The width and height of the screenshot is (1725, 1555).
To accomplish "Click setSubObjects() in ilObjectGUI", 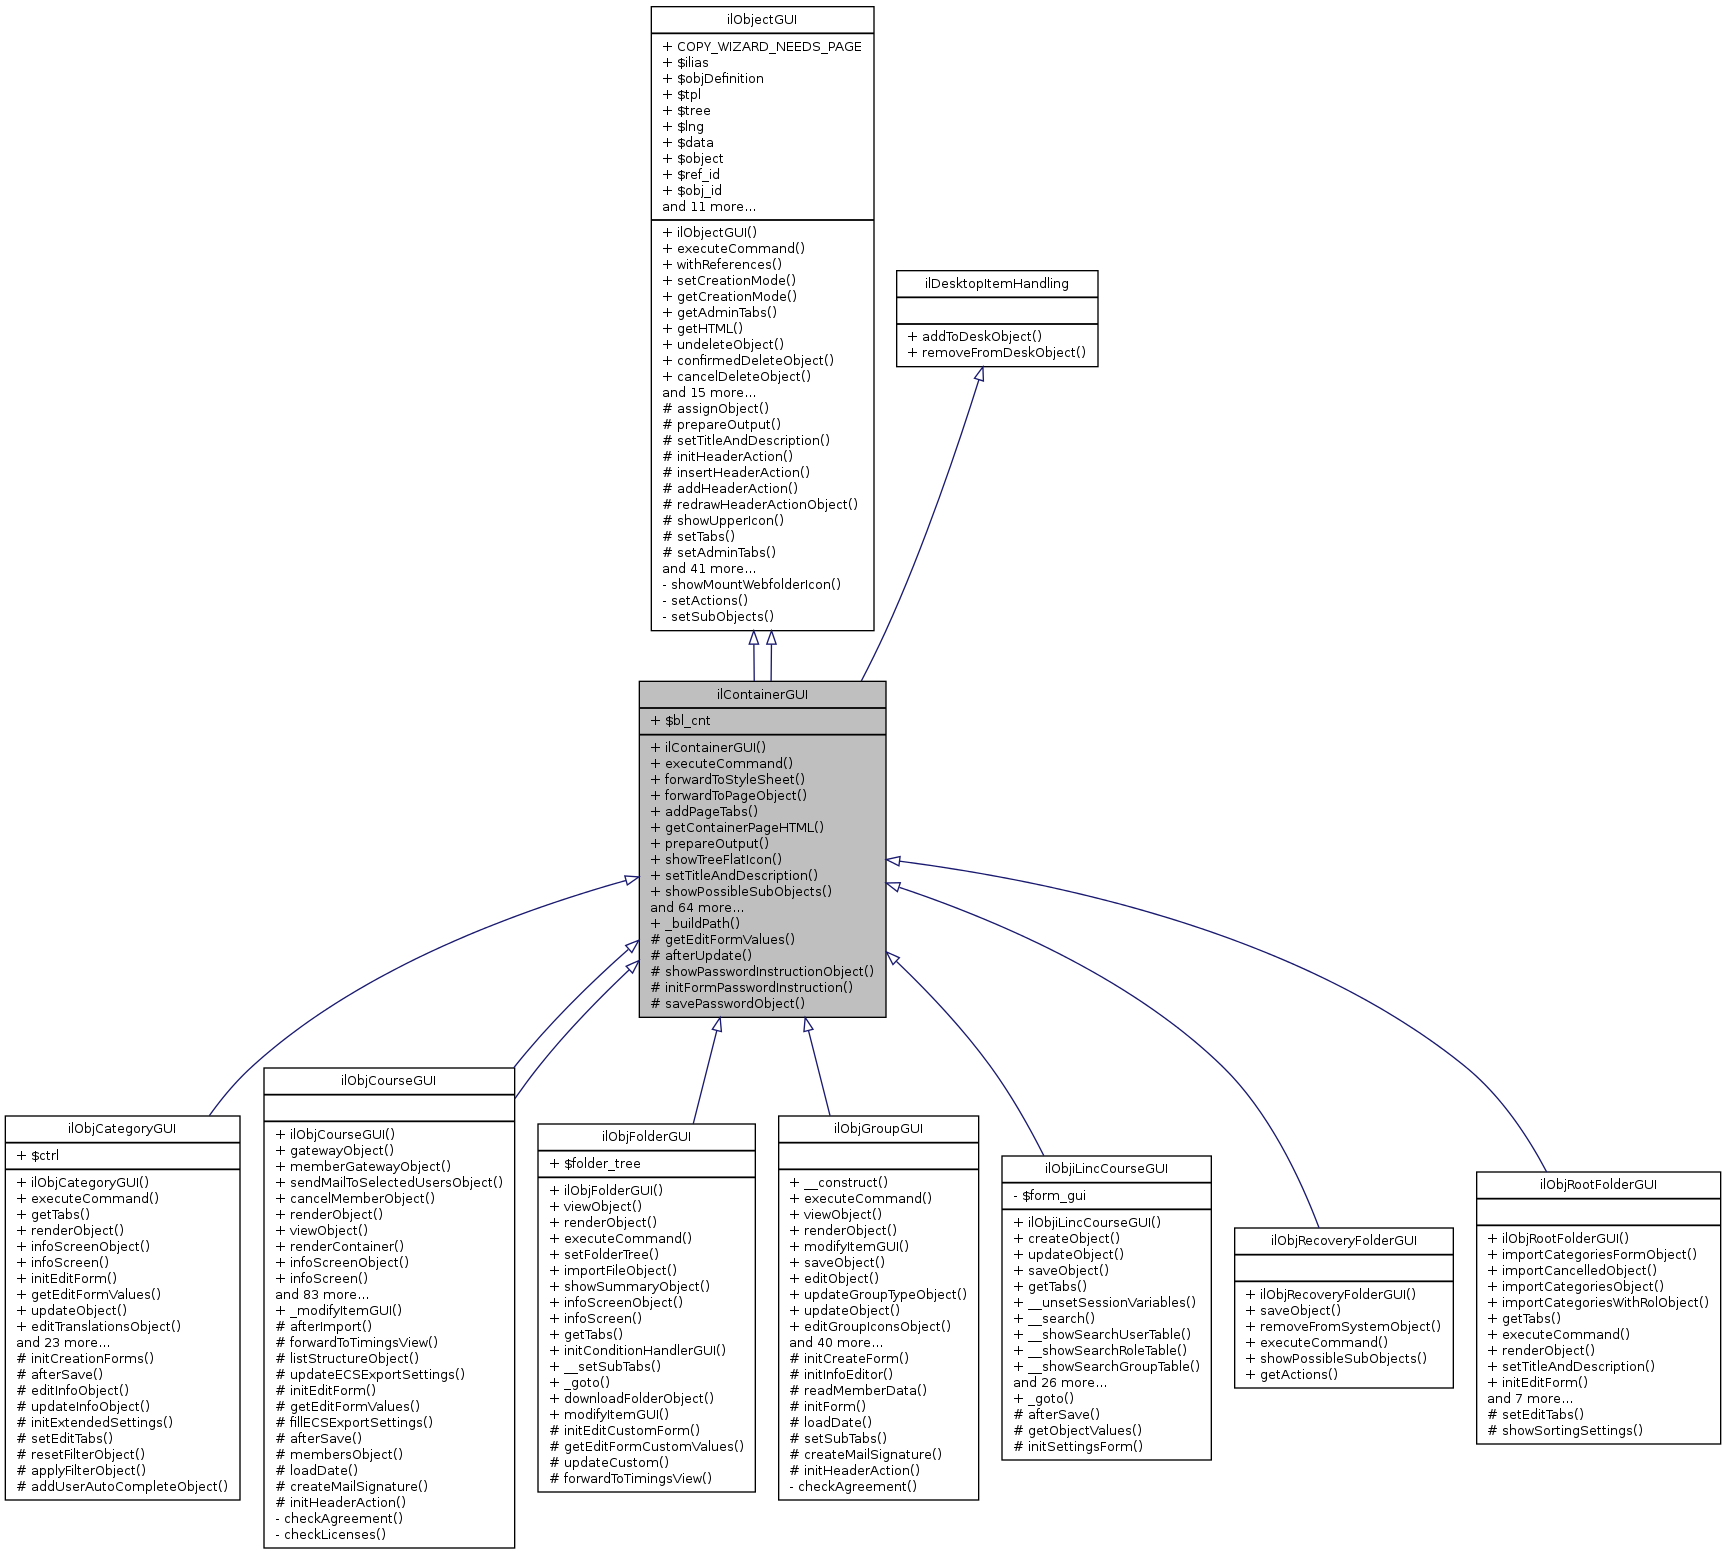I will (x=718, y=616).
